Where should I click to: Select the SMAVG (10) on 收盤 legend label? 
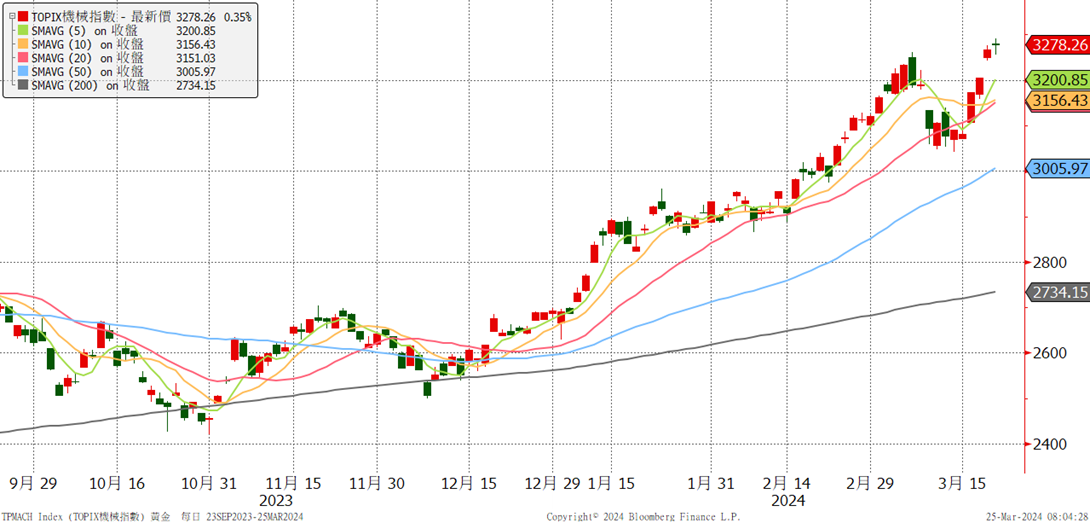pyautogui.click(x=86, y=43)
